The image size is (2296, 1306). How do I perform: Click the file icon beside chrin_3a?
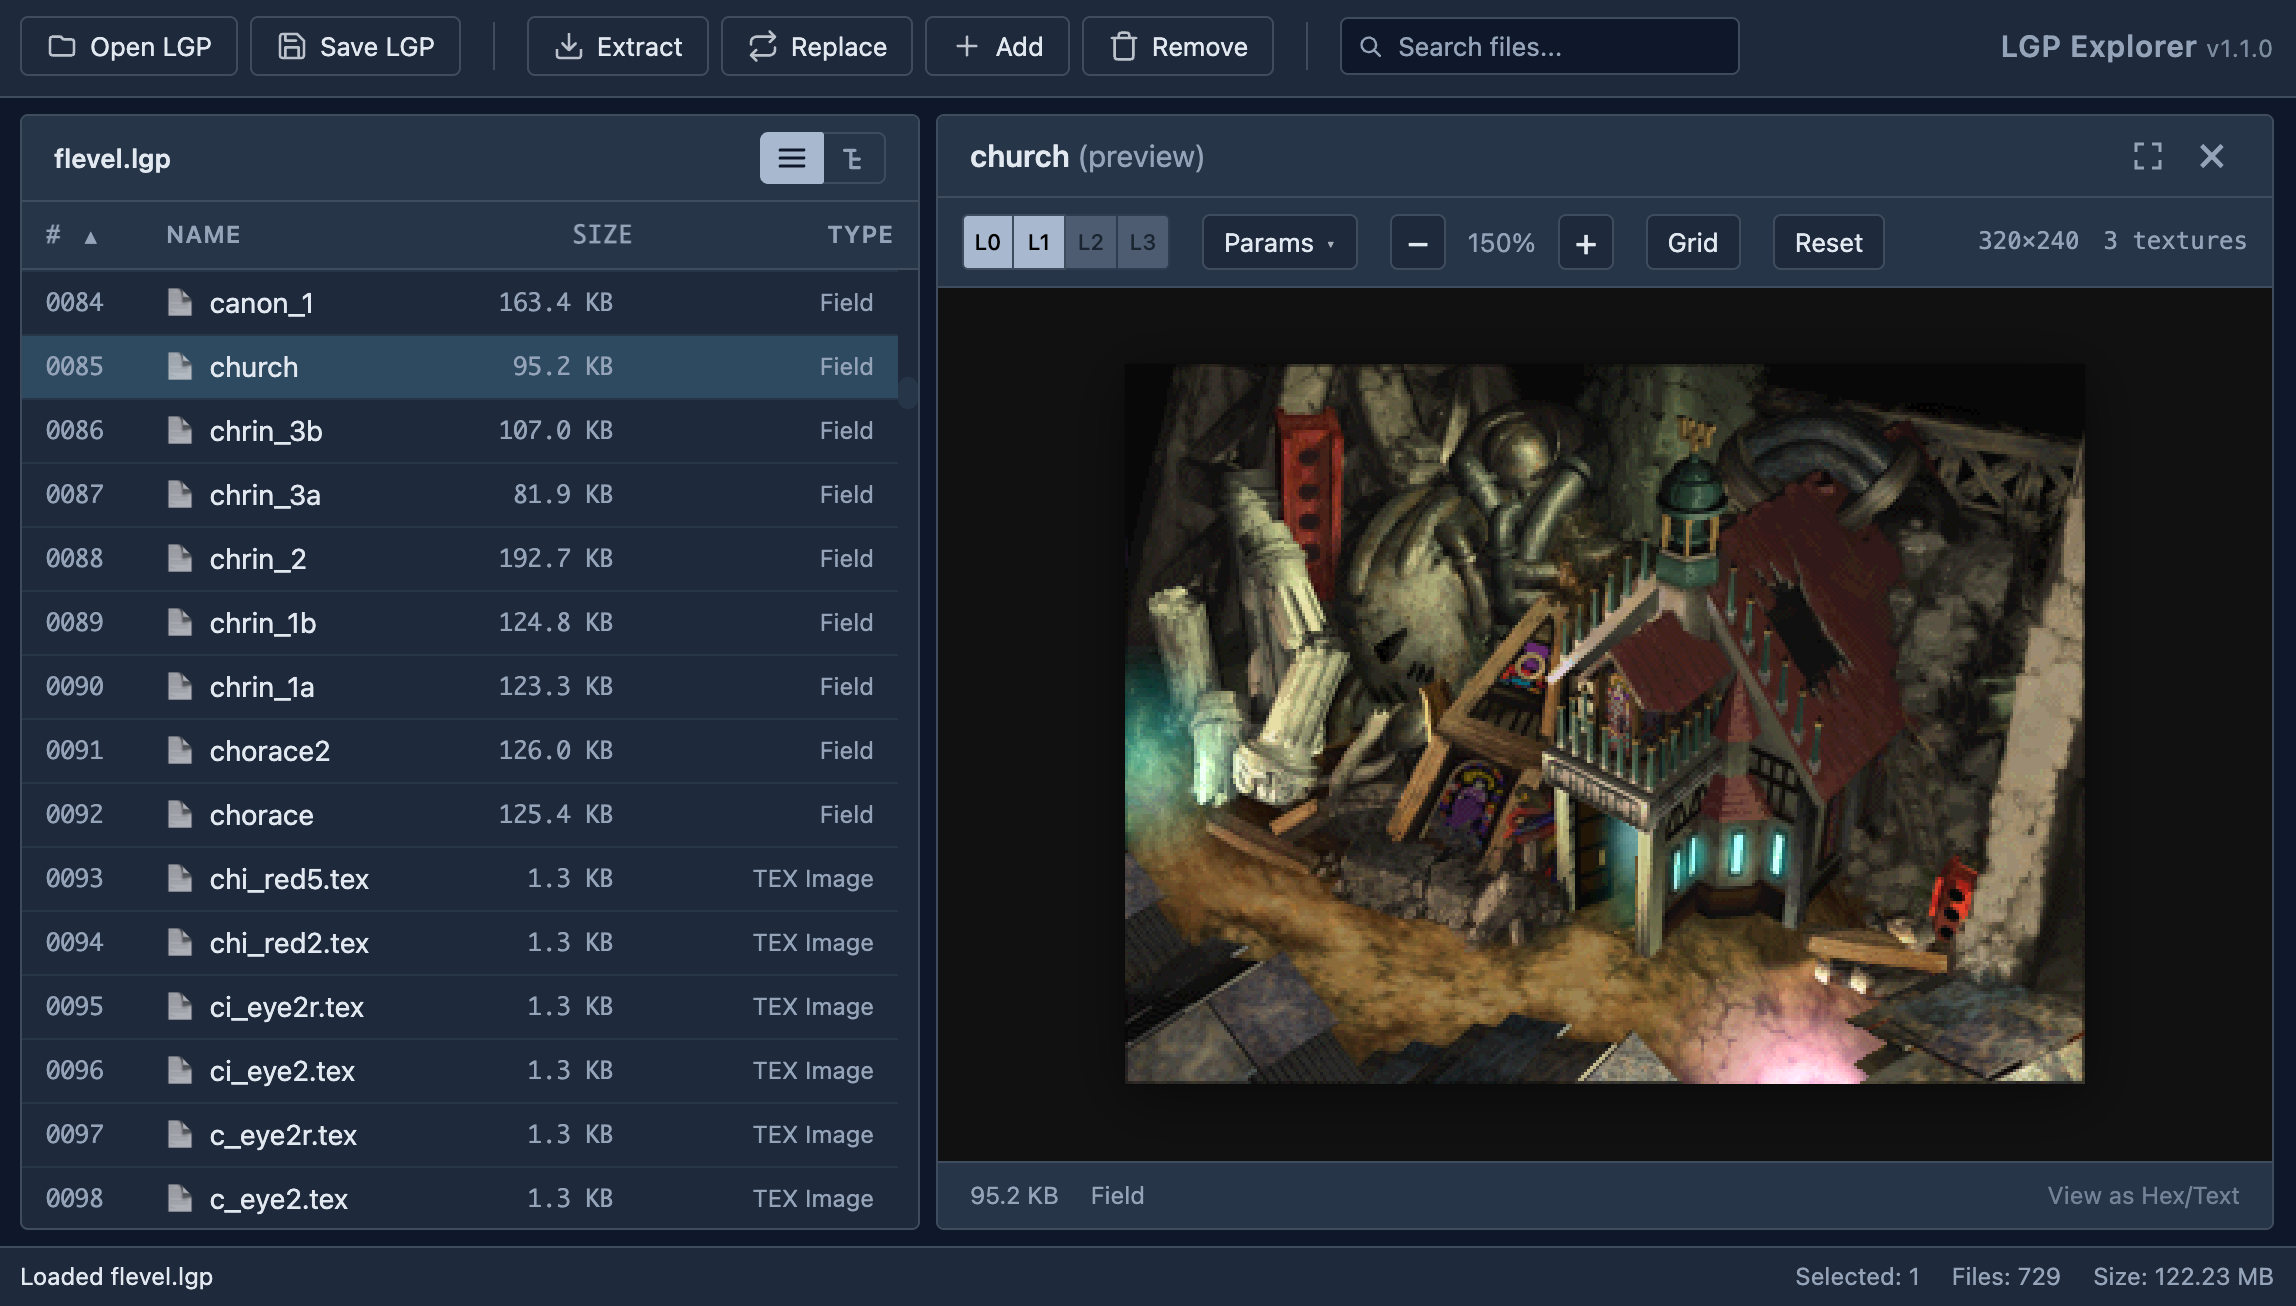click(180, 494)
